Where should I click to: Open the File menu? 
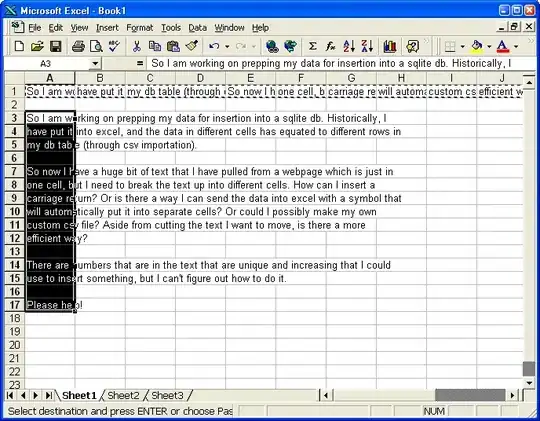click(x=34, y=28)
